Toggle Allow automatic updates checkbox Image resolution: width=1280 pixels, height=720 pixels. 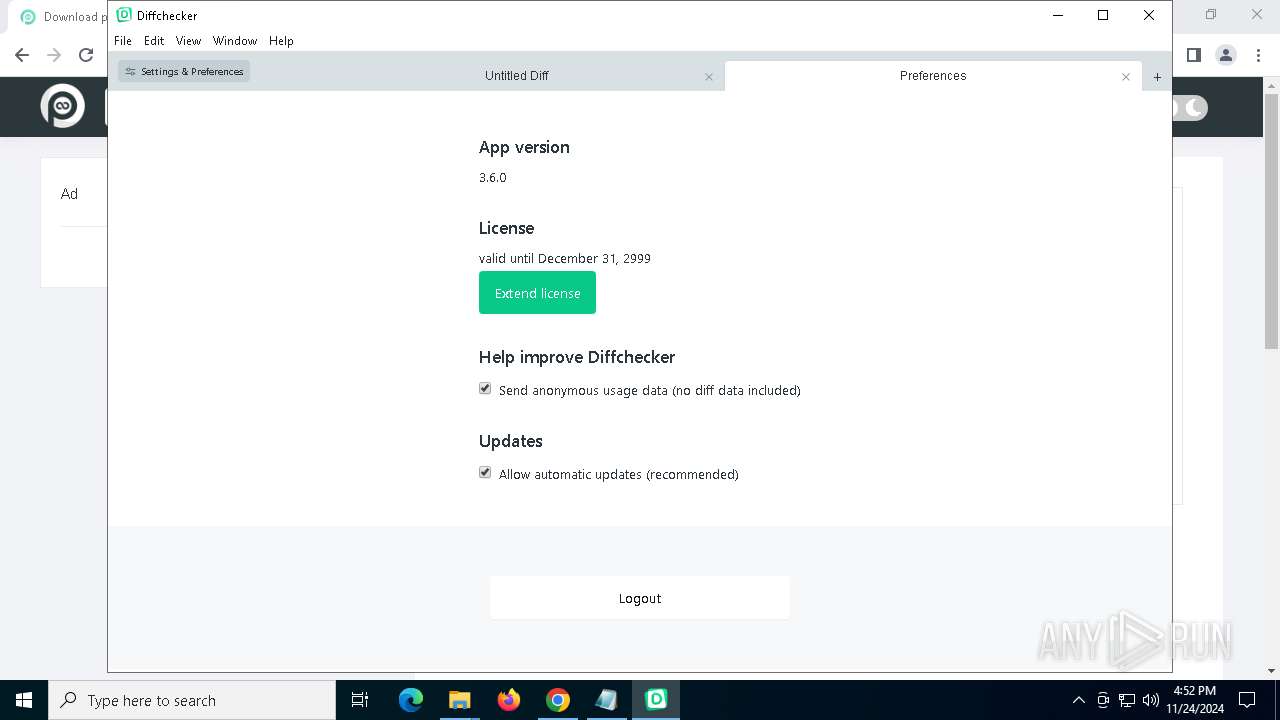(x=485, y=473)
